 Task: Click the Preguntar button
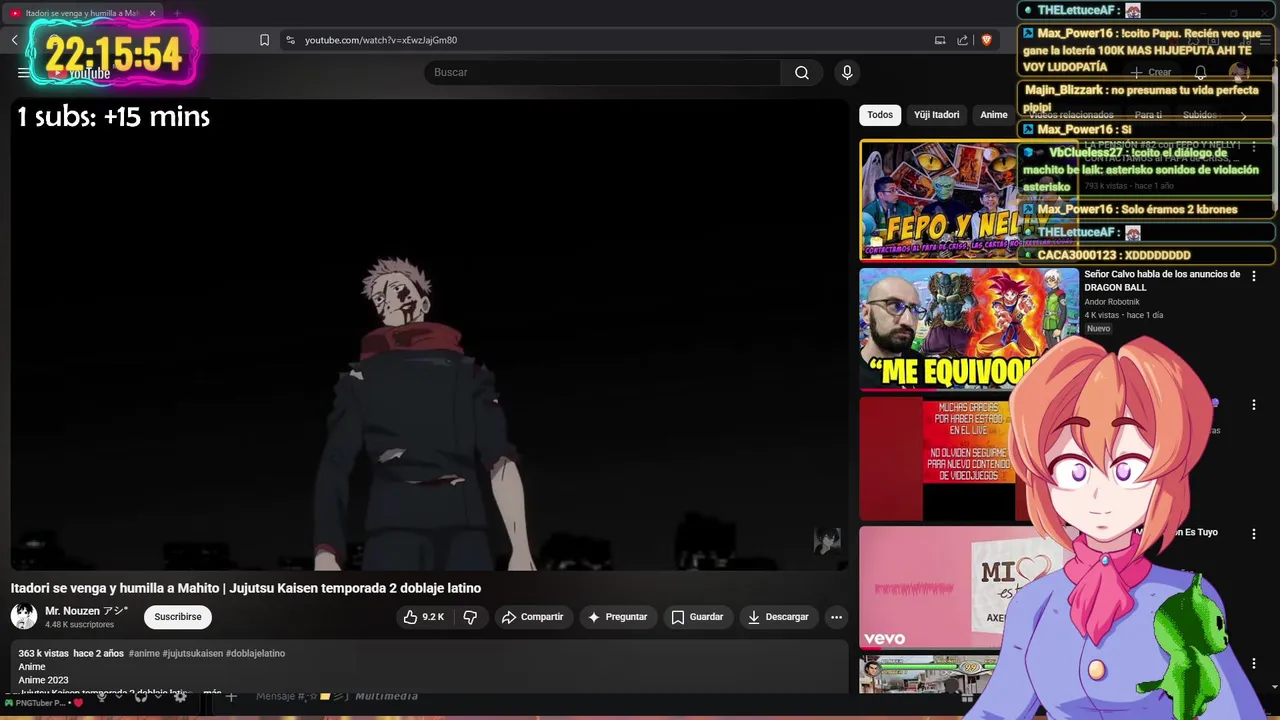618,617
